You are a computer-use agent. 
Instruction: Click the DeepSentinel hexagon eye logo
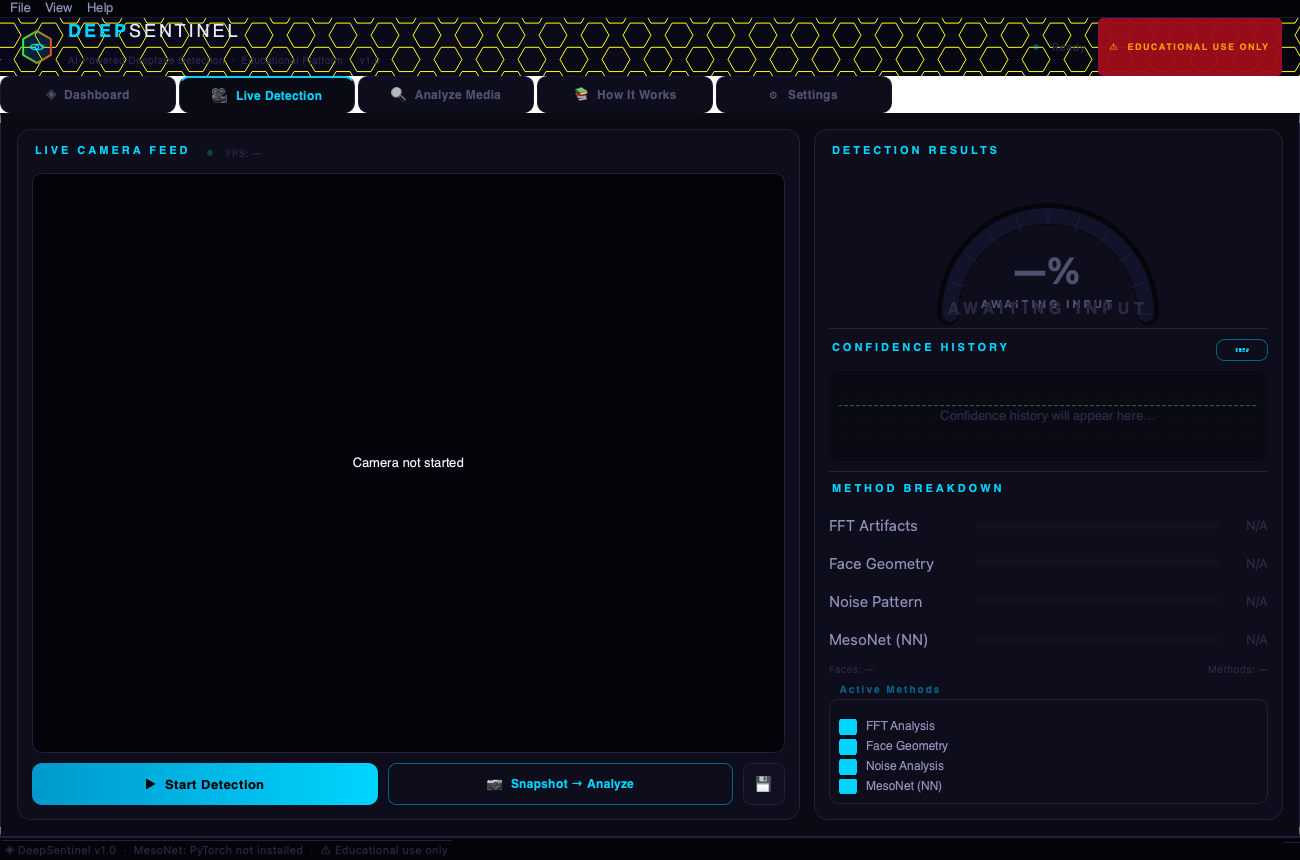click(36, 46)
